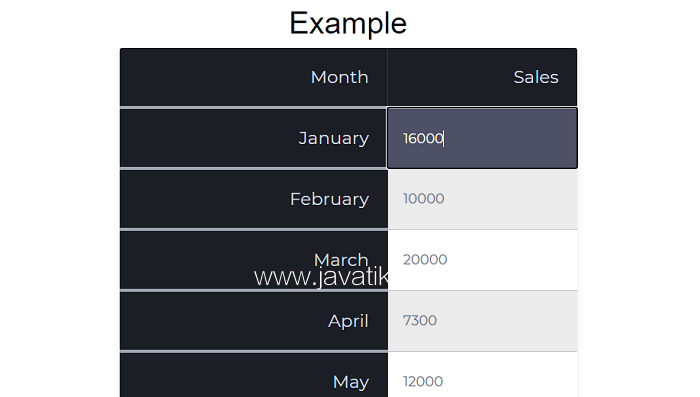
Task: Click the www.javatik watermark text
Action: [321, 277]
